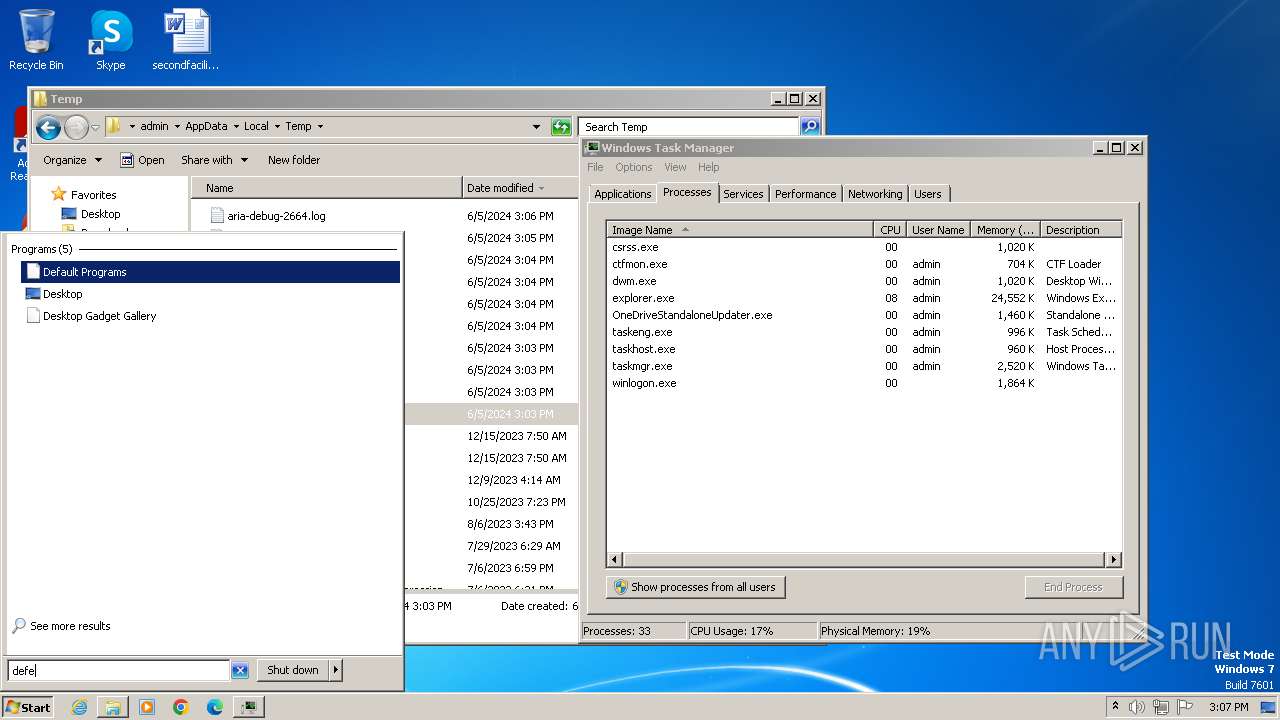1280x720 pixels.
Task: Open the Skype desktop shortcut
Action: tap(110, 40)
